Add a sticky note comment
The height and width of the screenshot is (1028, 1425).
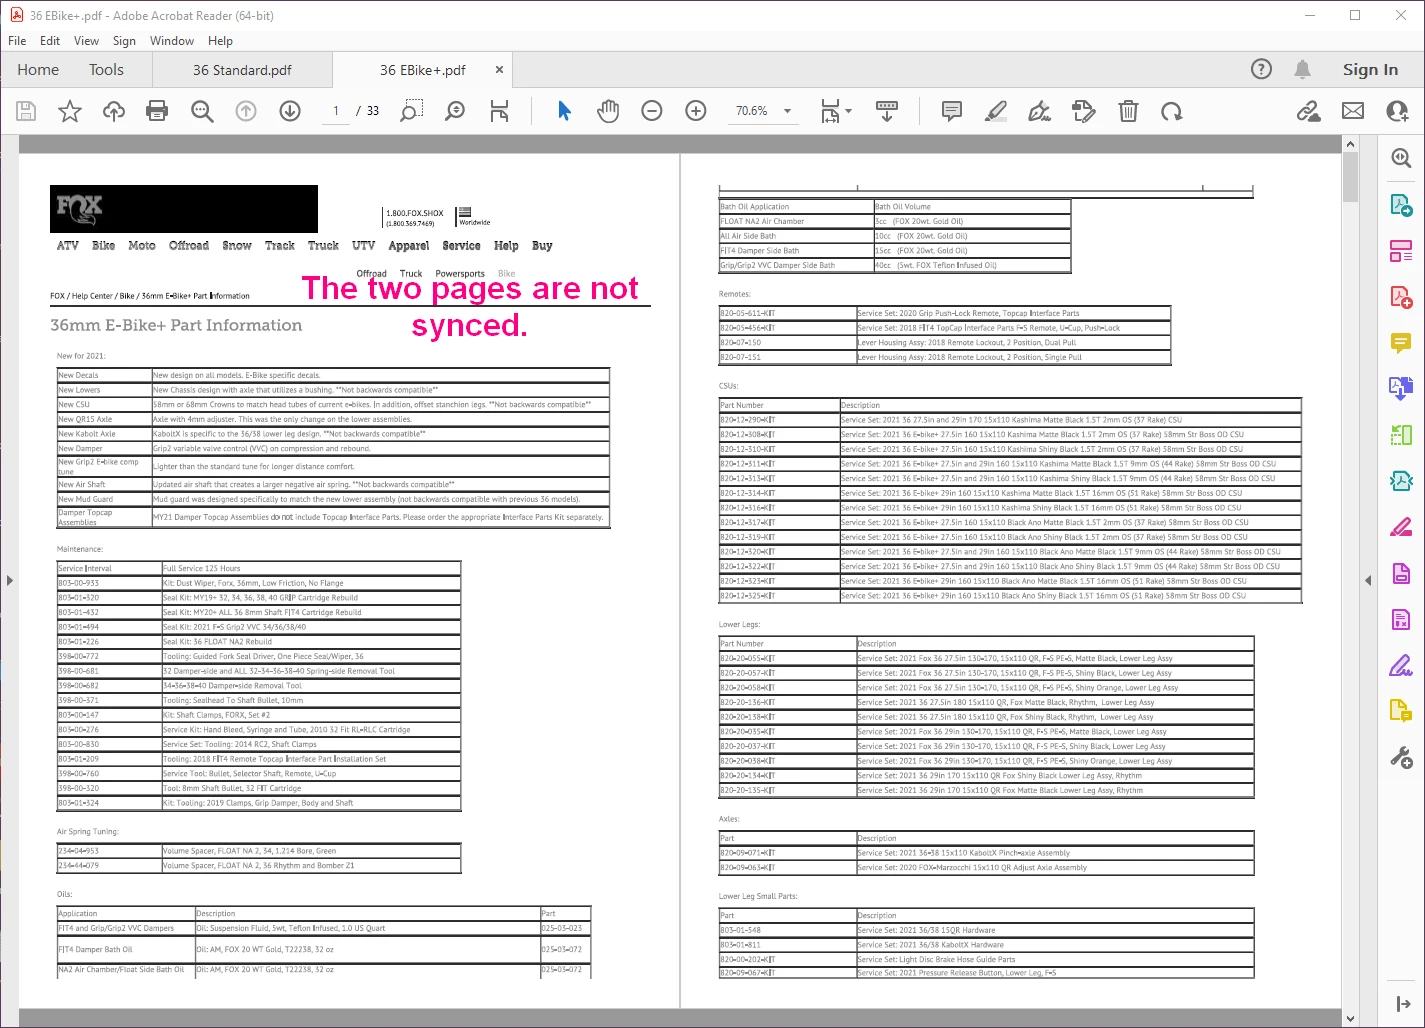click(x=952, y=111)
